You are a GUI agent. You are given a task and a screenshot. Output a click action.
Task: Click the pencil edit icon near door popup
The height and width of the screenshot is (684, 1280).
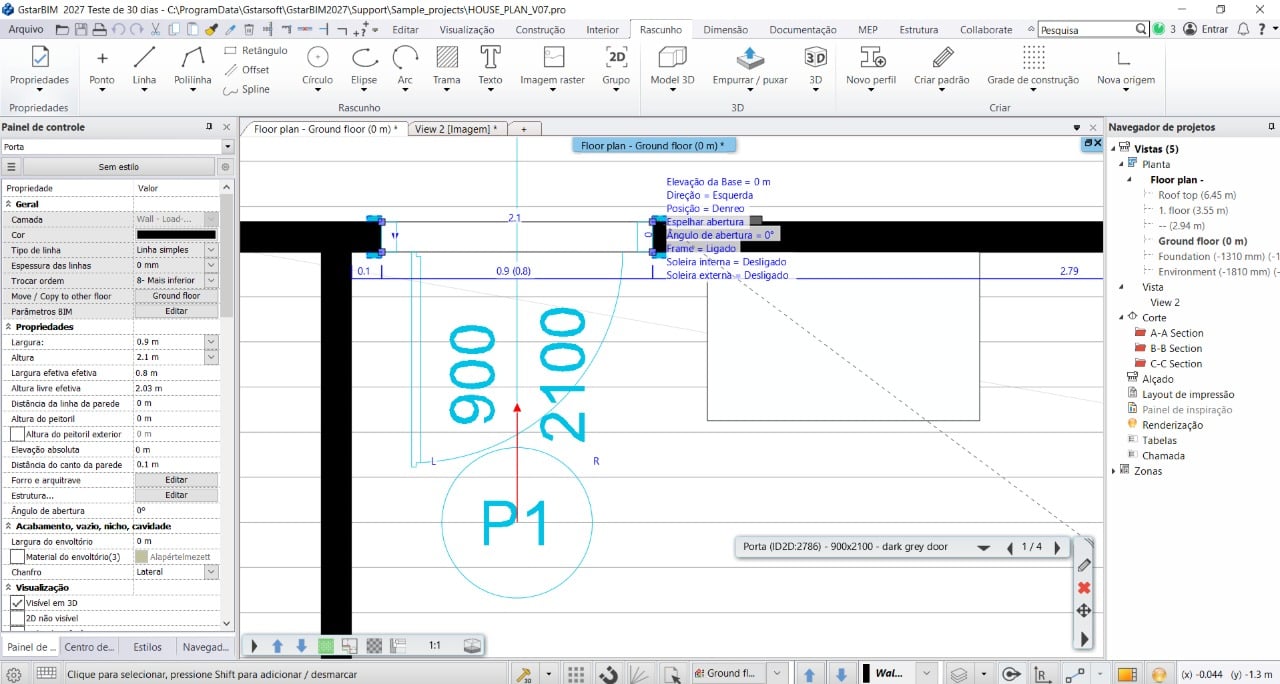coord(1084,565)
